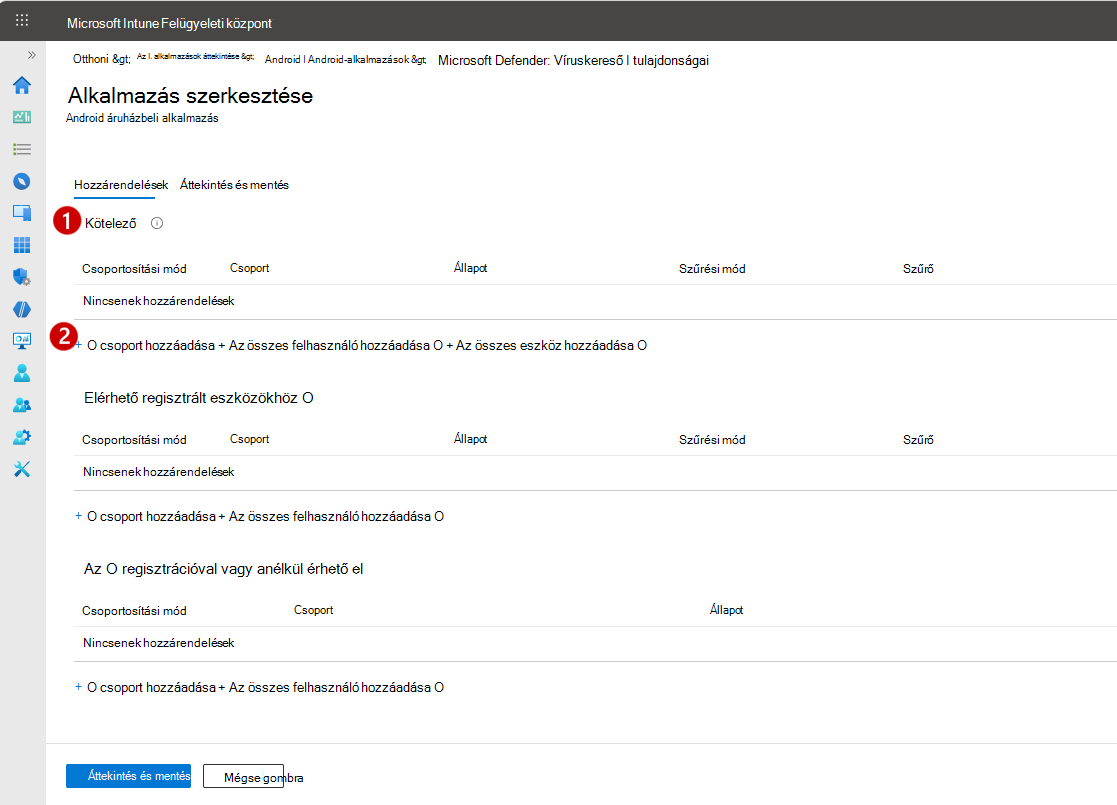Screen dimensions: 1117x805
Task: Click Szűrő header in Elérhető regisztrált table
Action: [918, 440]
